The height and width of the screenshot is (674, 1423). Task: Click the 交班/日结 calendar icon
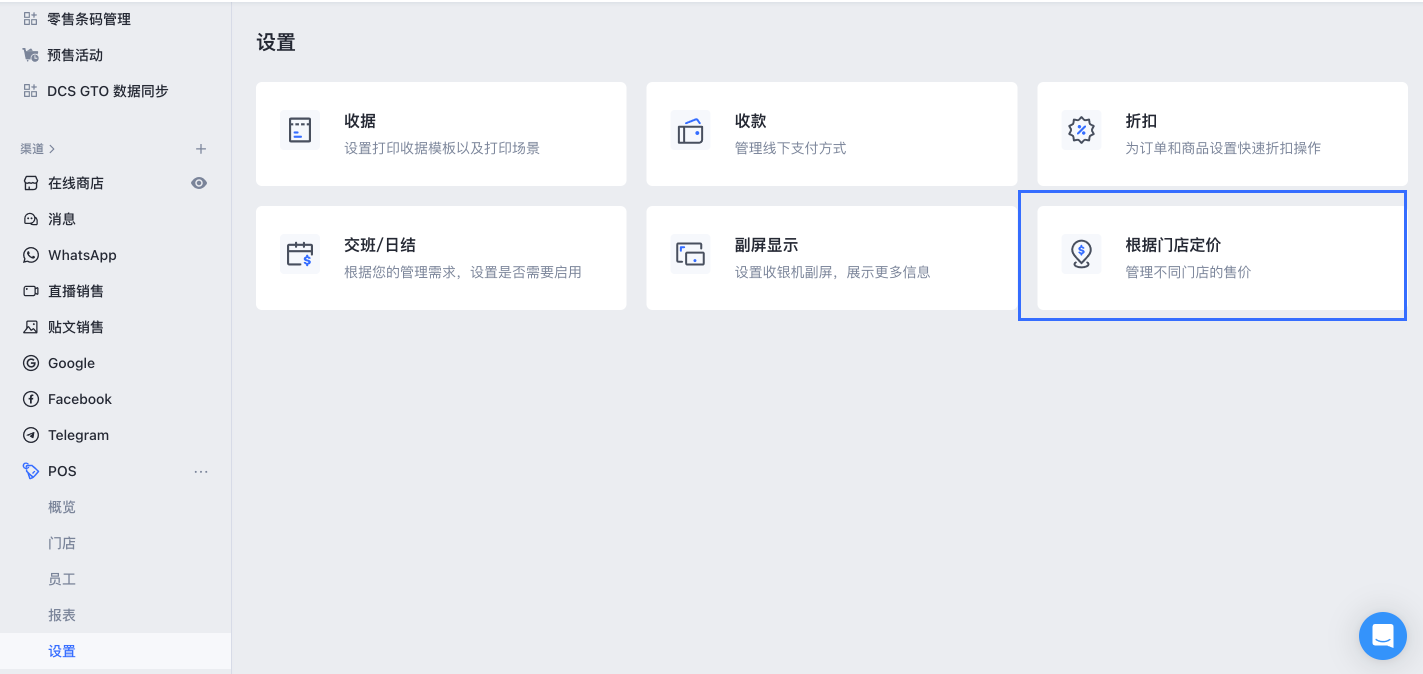(x=300, y=254)
